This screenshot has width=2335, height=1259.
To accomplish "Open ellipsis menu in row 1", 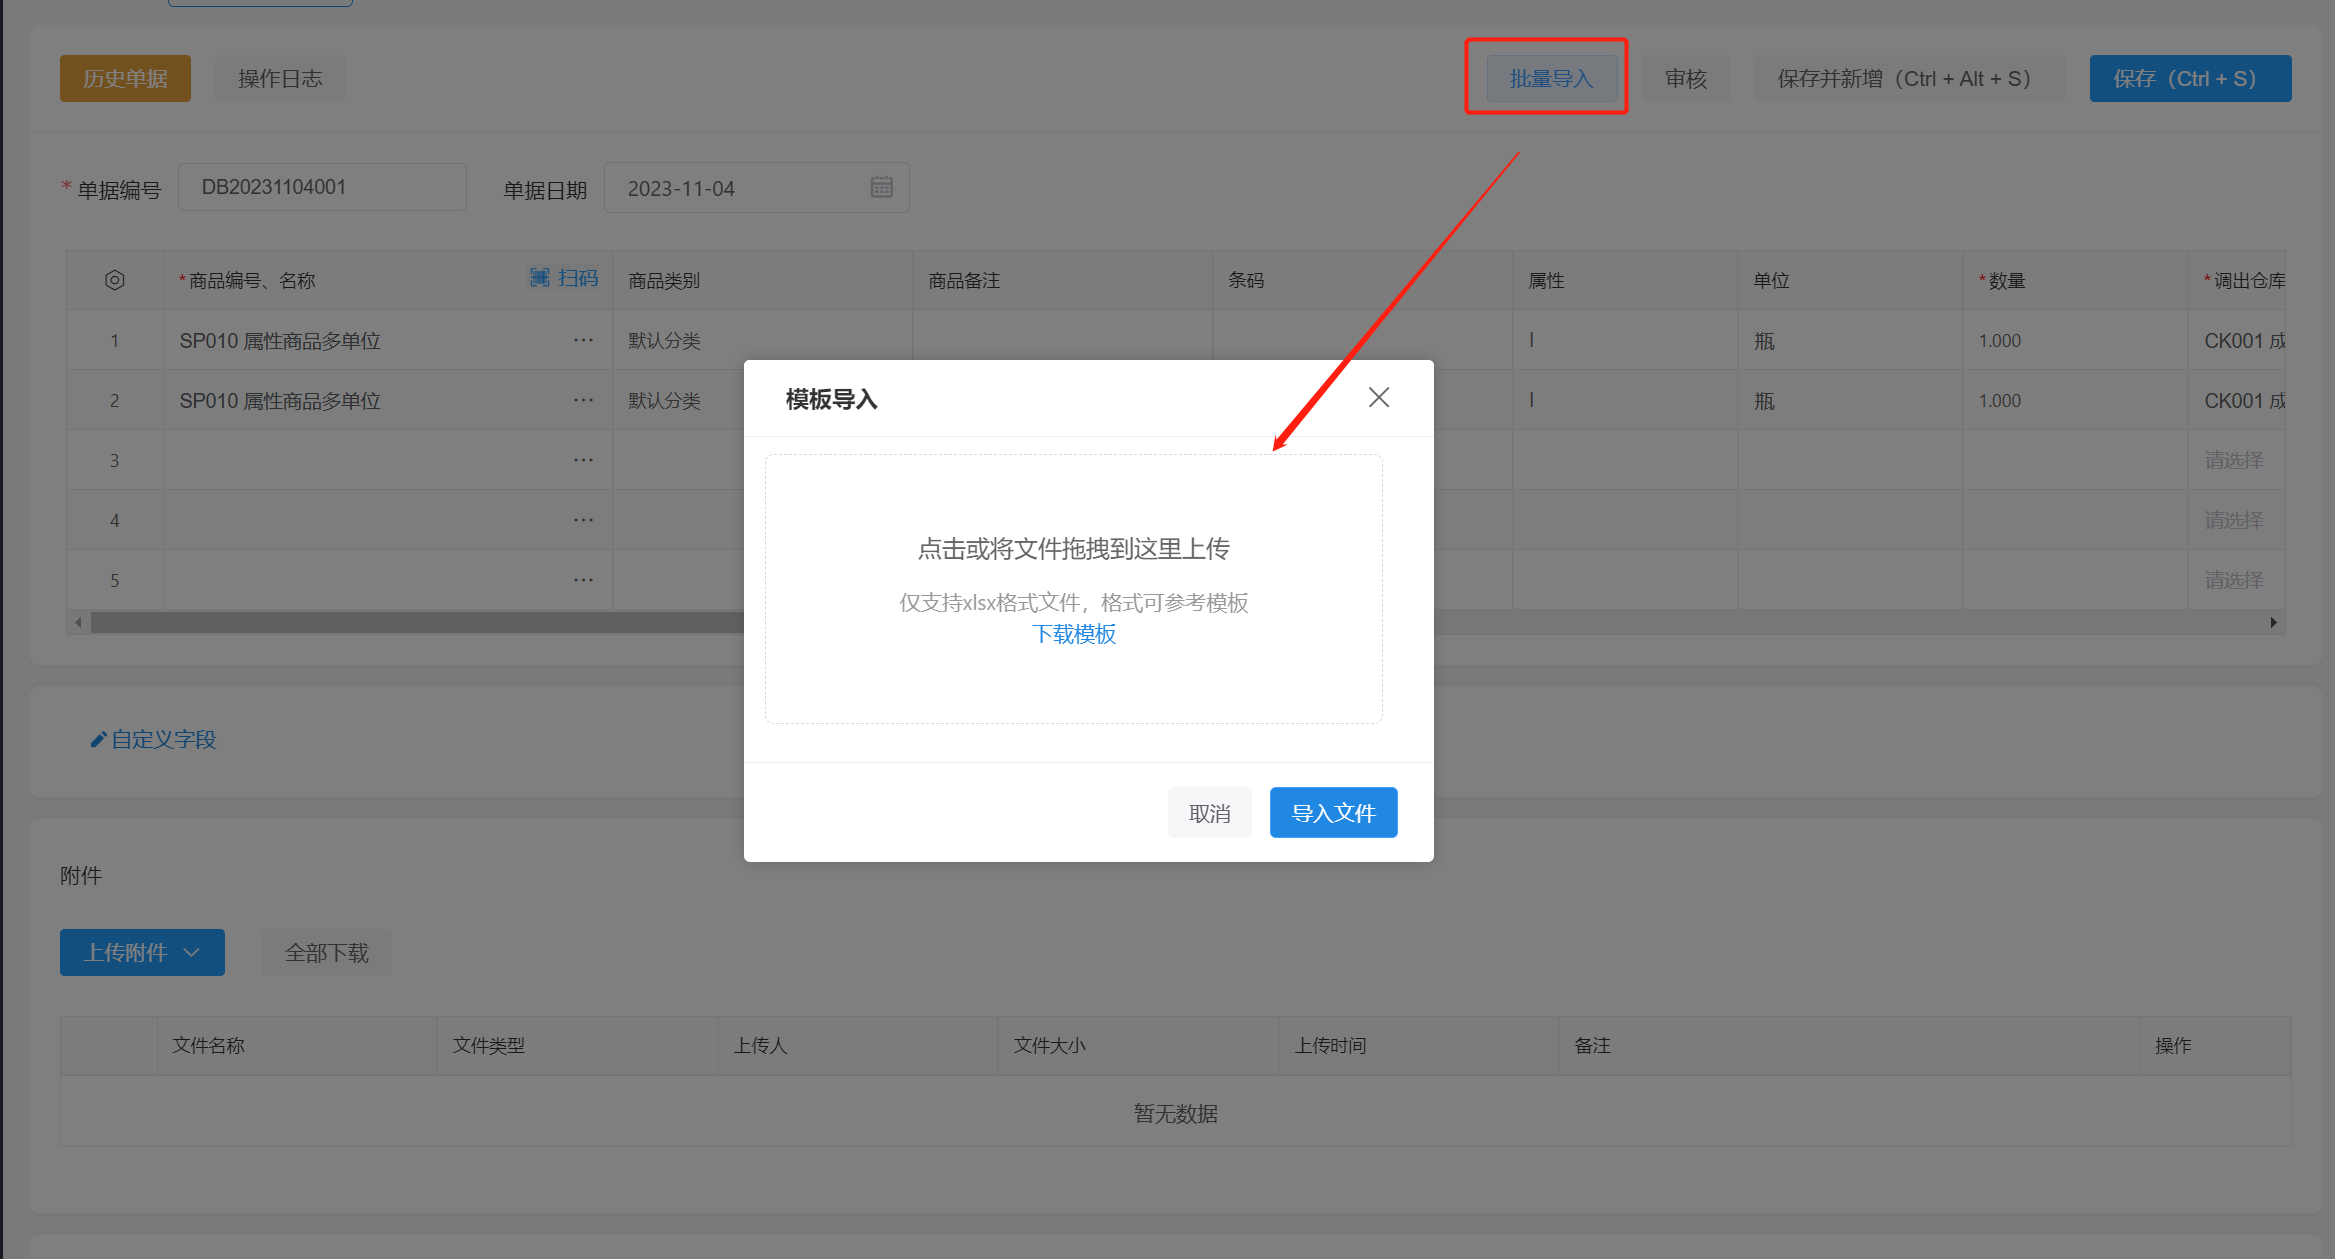I will 584,340.
